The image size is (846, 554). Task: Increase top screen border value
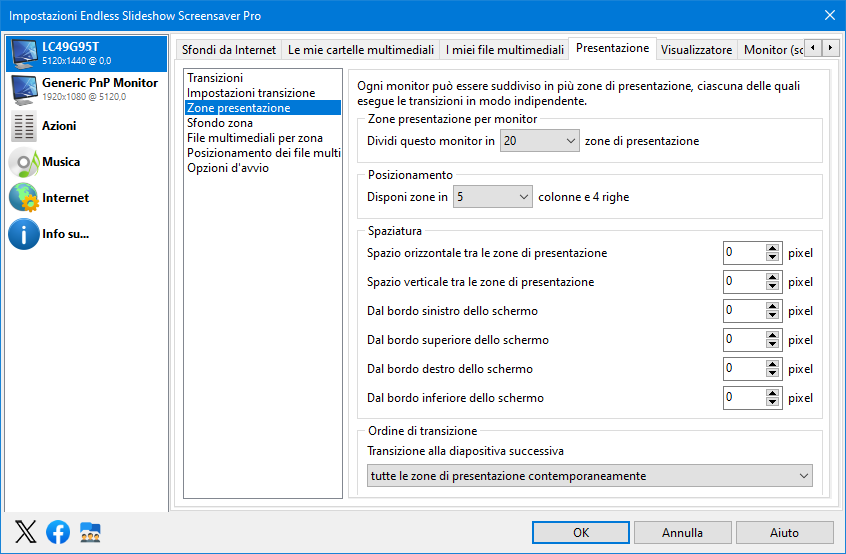click(773, 336)
